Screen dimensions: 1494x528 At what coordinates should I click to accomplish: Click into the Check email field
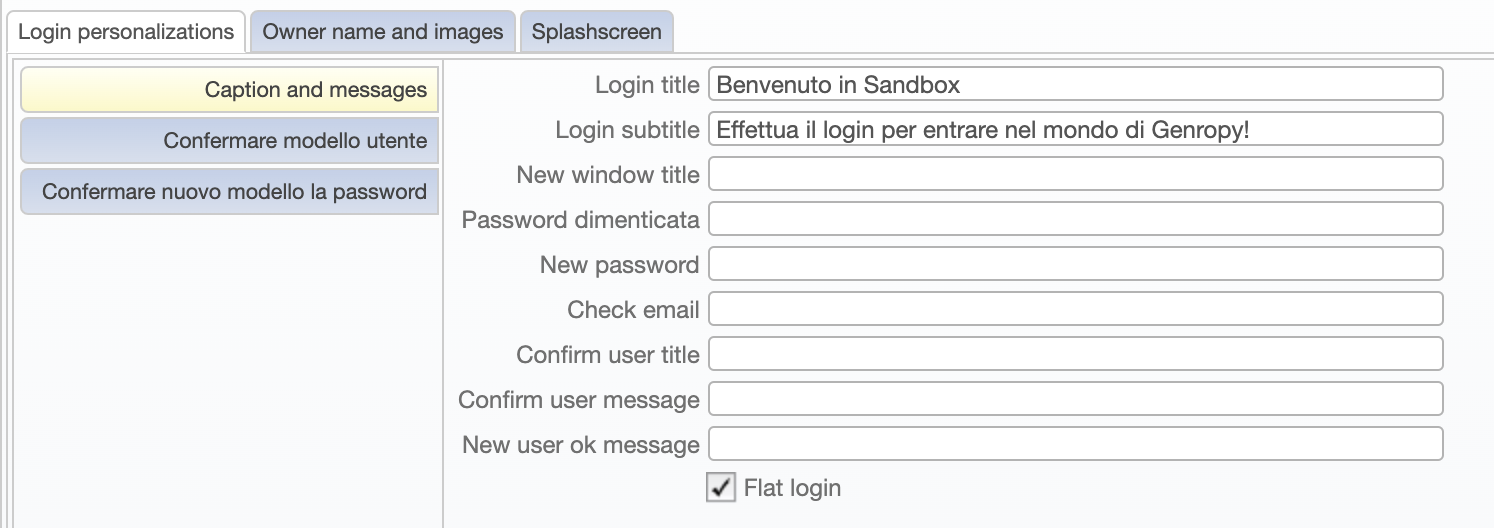click(x=1076, y=309)
